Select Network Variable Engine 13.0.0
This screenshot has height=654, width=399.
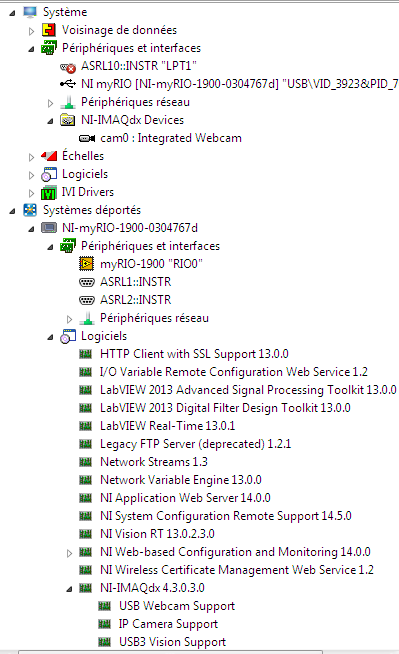181,480
